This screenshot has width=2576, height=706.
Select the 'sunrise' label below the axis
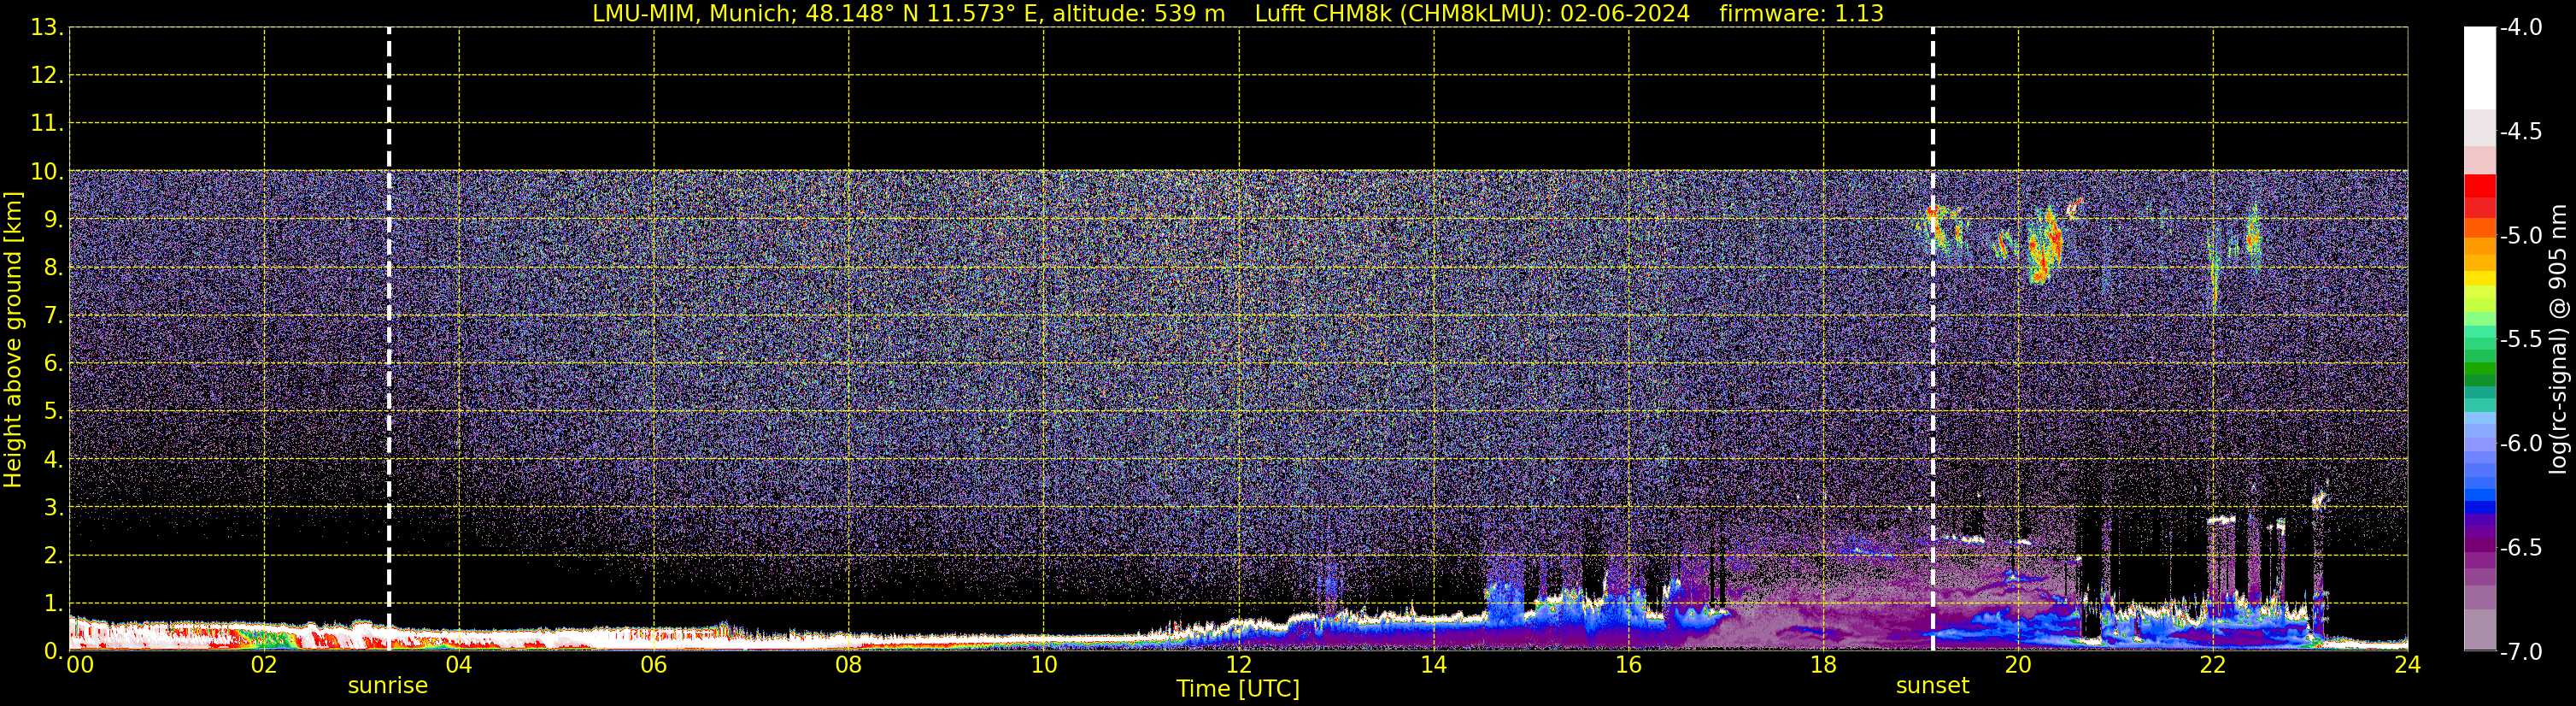[x=388, y=686]
